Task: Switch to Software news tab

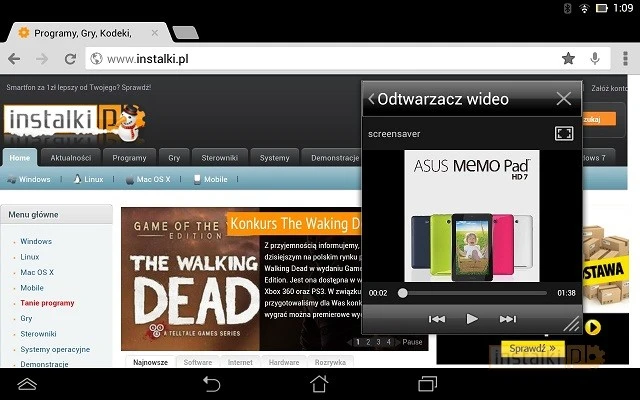Action: click(198, 362)
